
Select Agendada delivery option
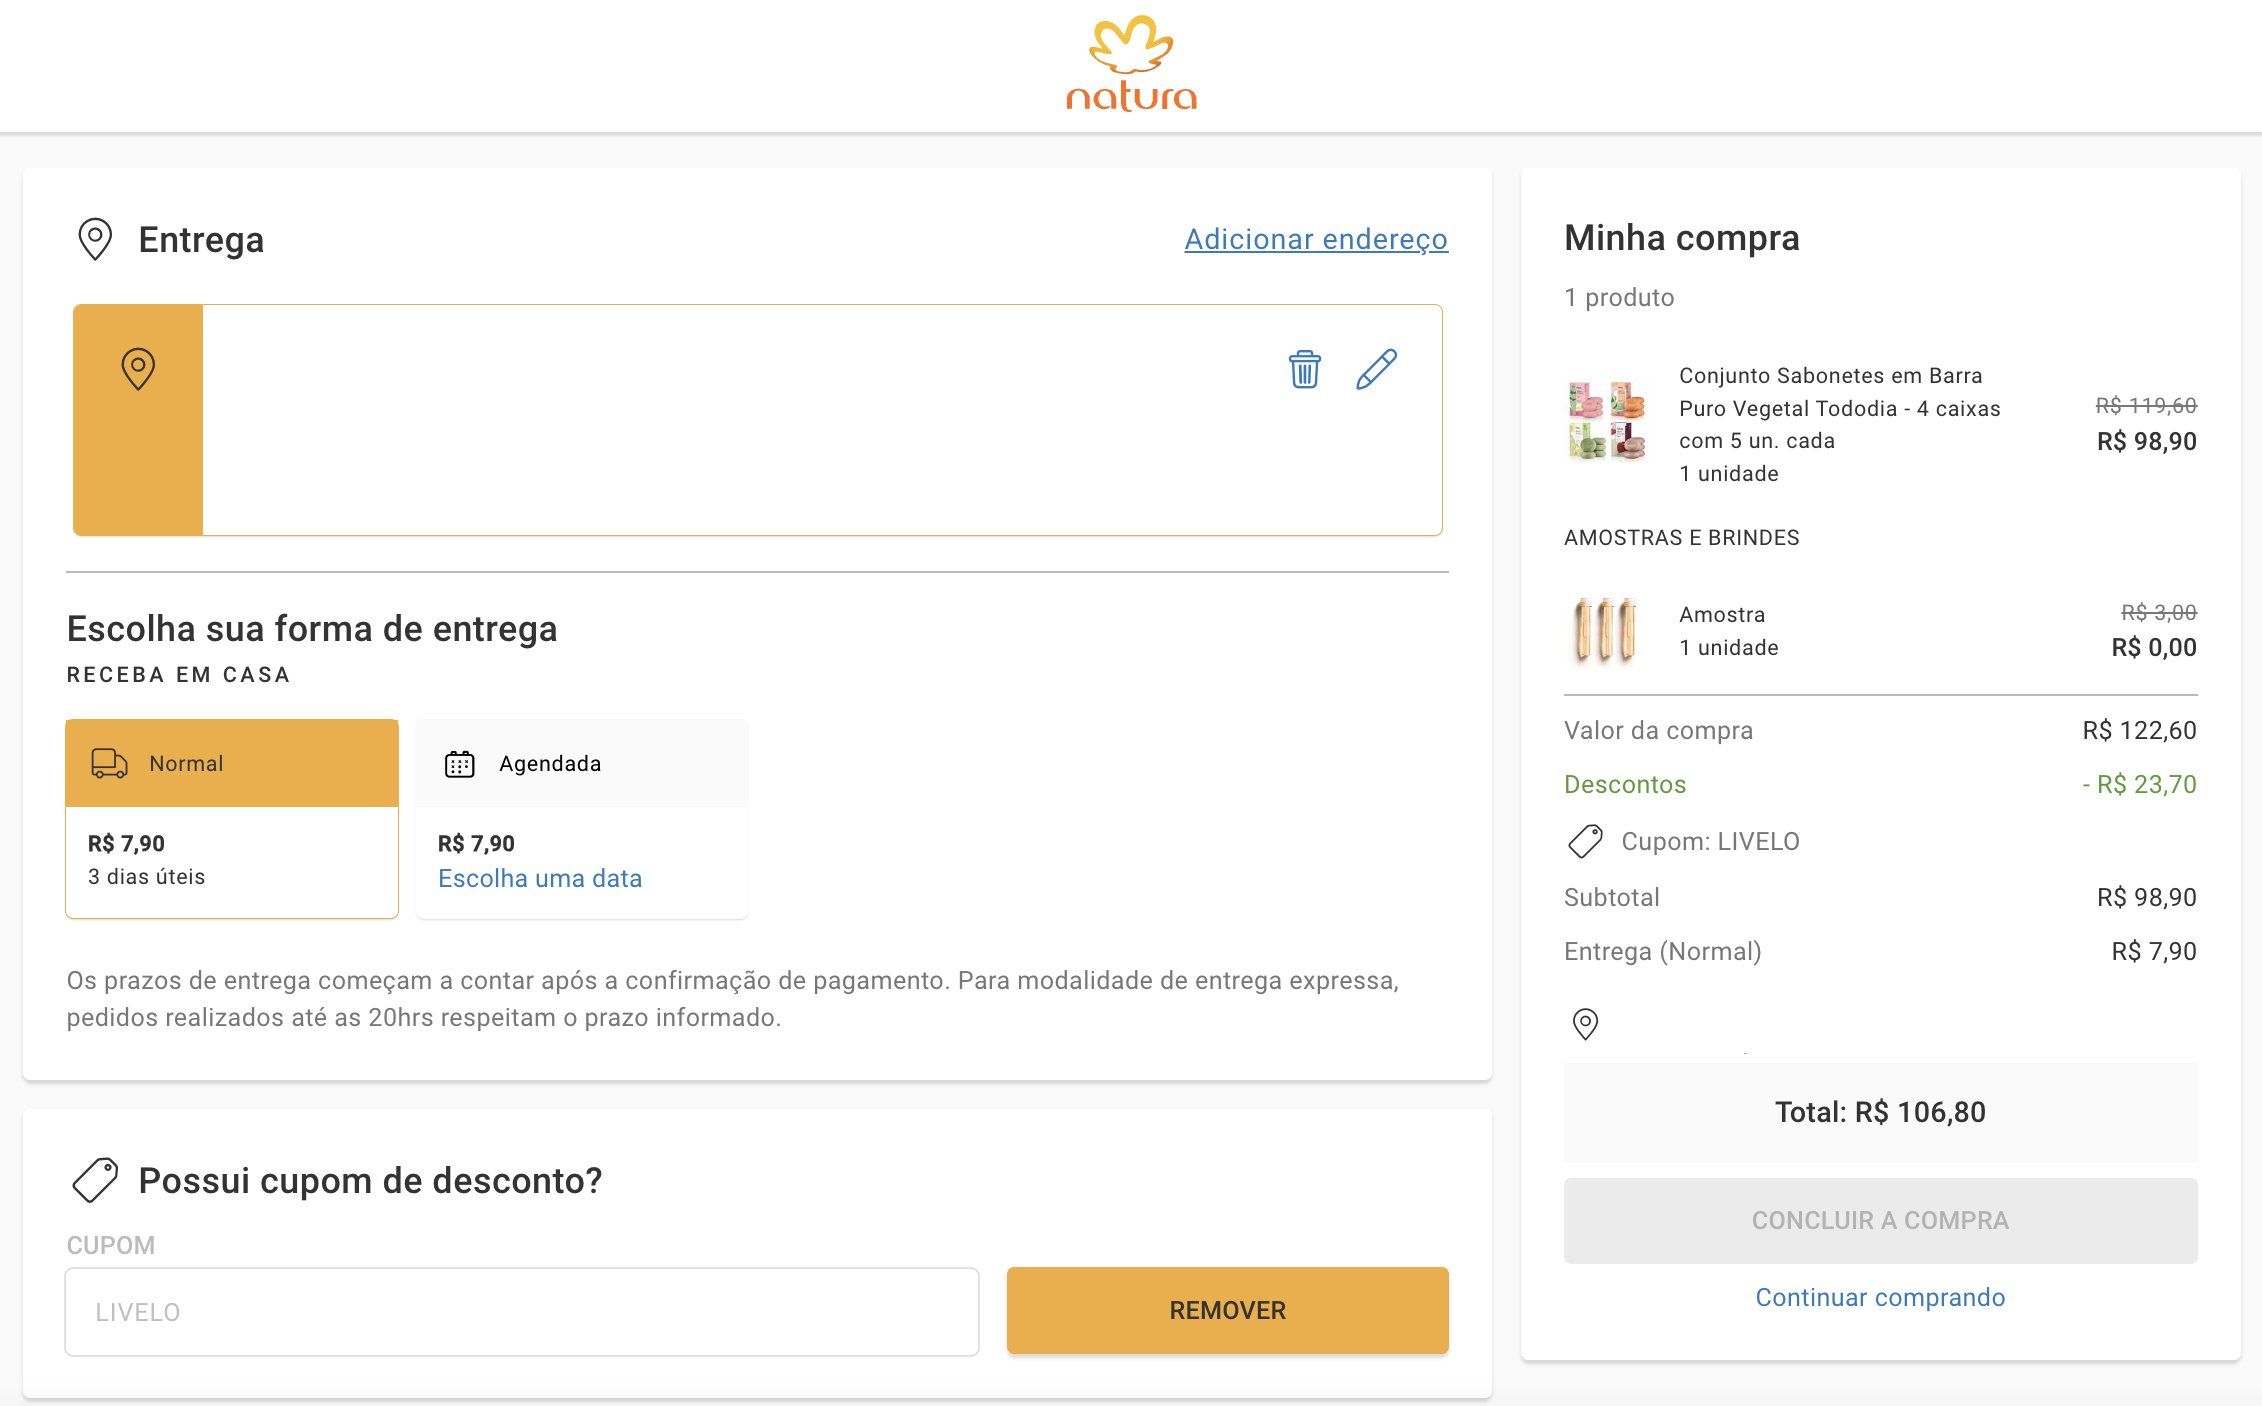[x=582, y=818]
